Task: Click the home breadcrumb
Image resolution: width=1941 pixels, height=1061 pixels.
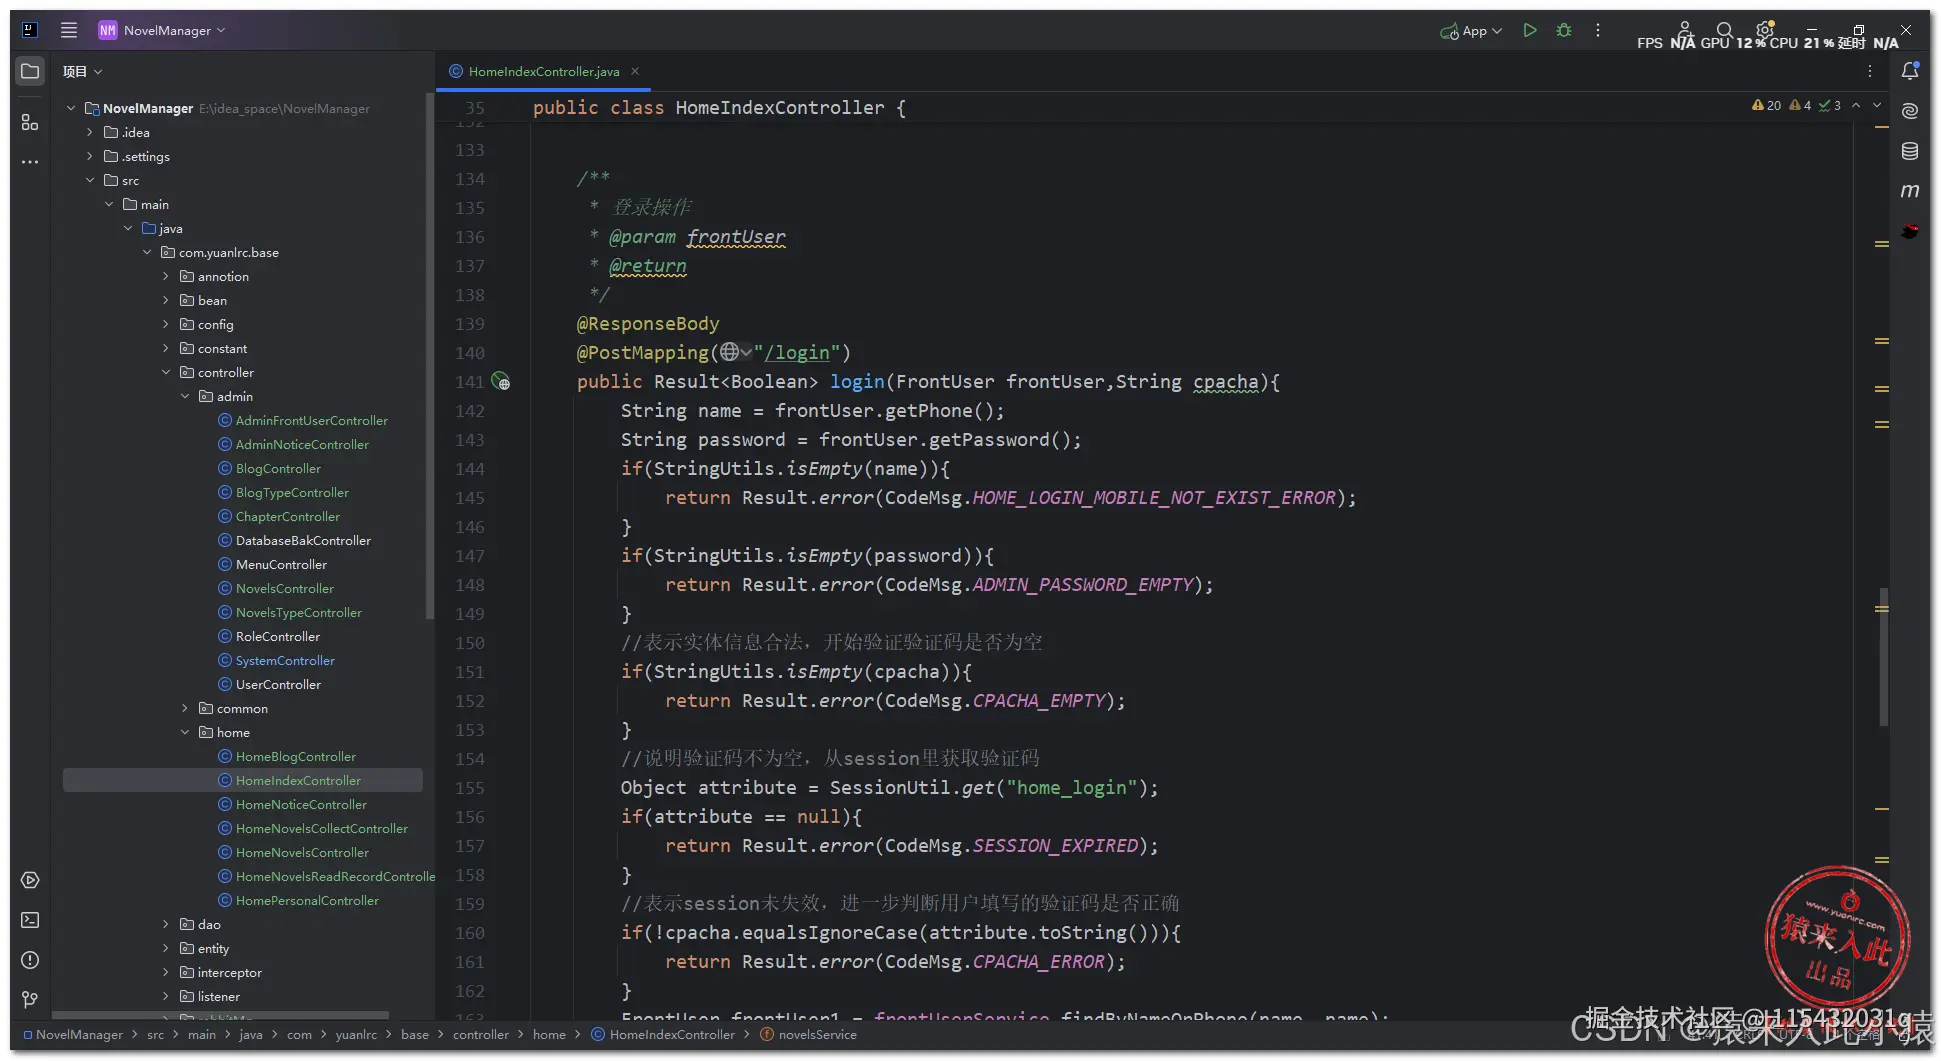Action: (549, 1035)
